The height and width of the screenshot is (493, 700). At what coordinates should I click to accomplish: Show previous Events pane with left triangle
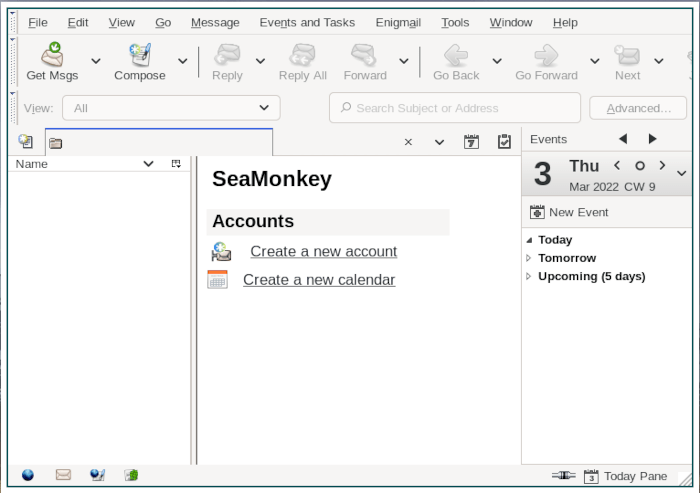(x=623, y=139)
